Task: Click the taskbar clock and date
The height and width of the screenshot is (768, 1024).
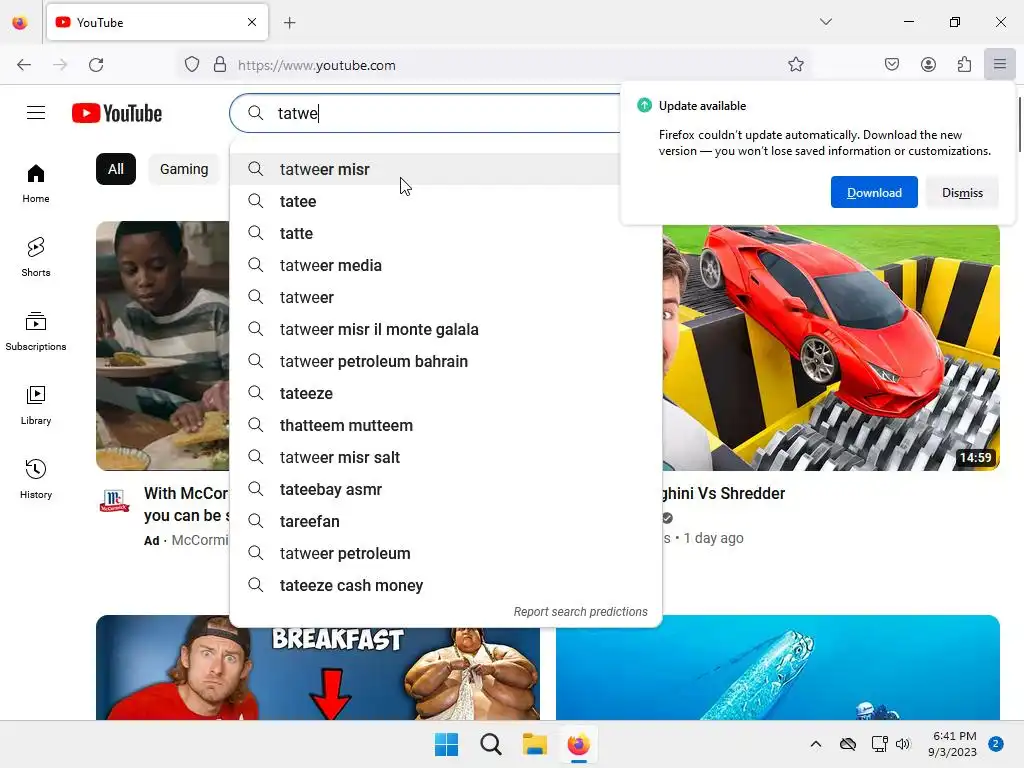Action: [952, 744]
